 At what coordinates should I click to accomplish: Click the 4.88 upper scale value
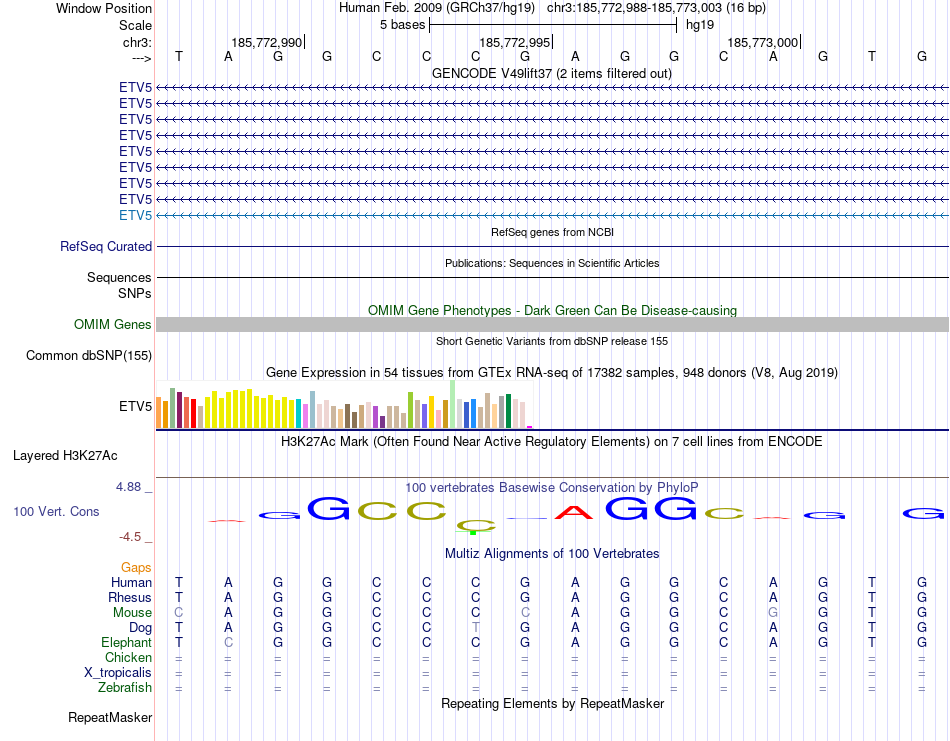(x=128, y=487)
